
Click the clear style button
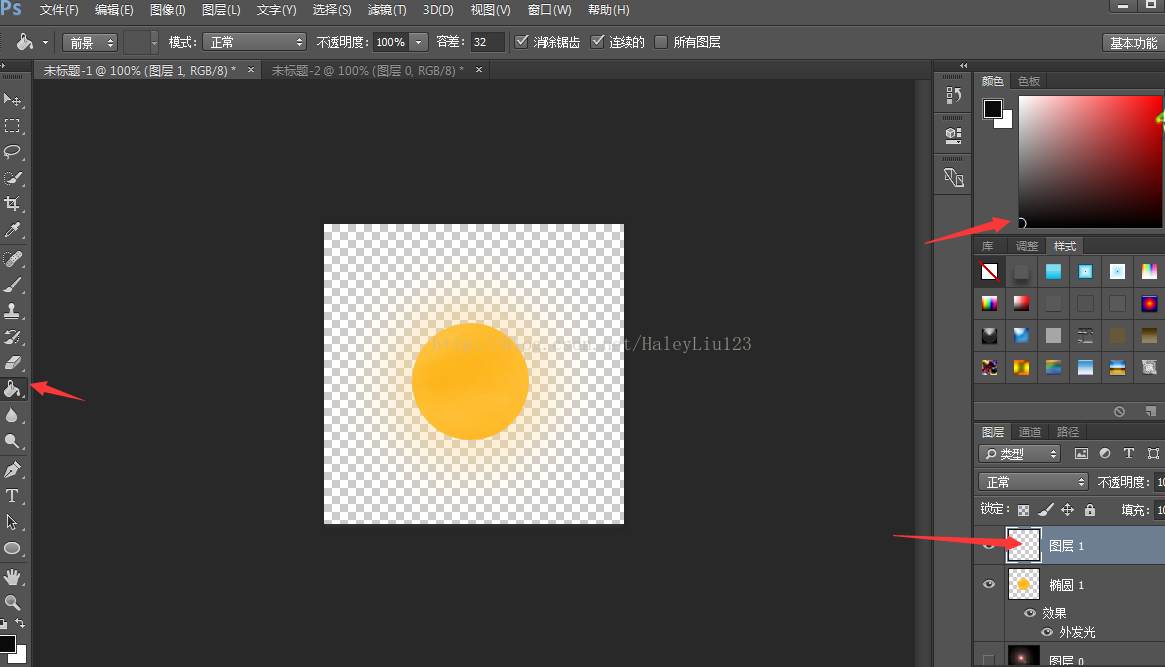coord(1119,411)
